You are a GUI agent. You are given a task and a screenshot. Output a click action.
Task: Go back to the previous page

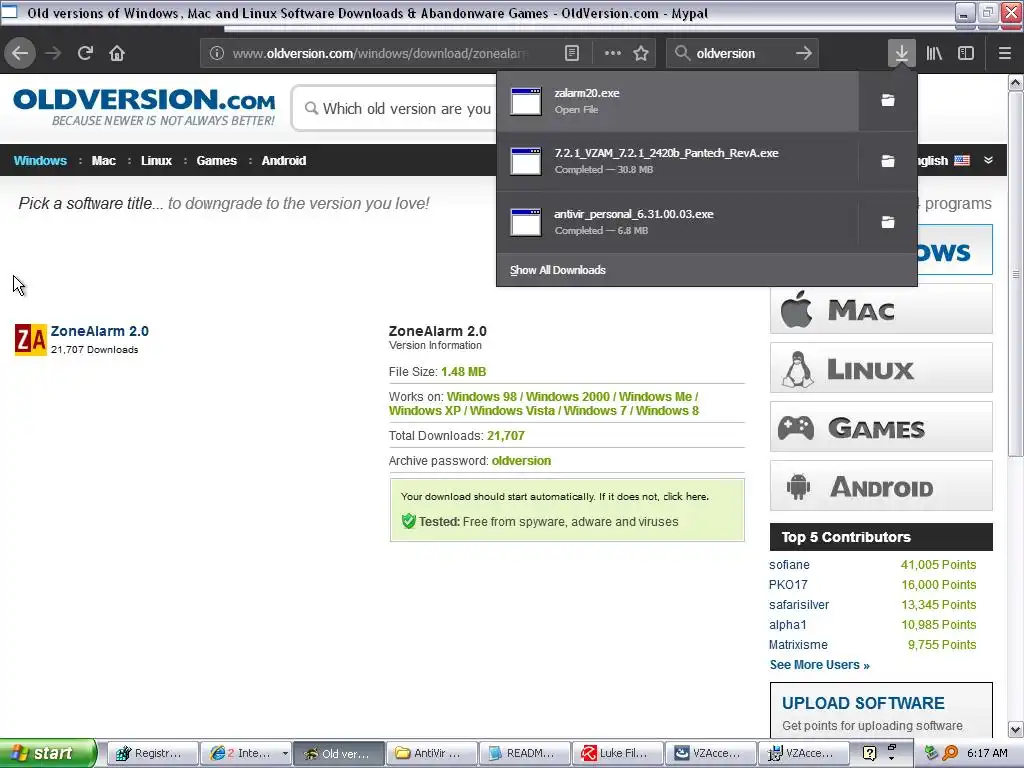[x=20, y=53]
